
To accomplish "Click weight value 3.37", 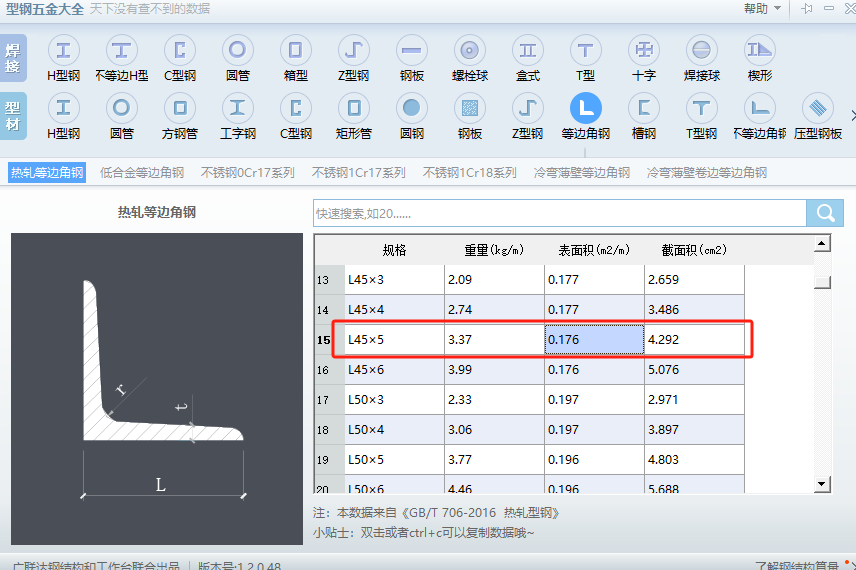I will tap(494, 340).
